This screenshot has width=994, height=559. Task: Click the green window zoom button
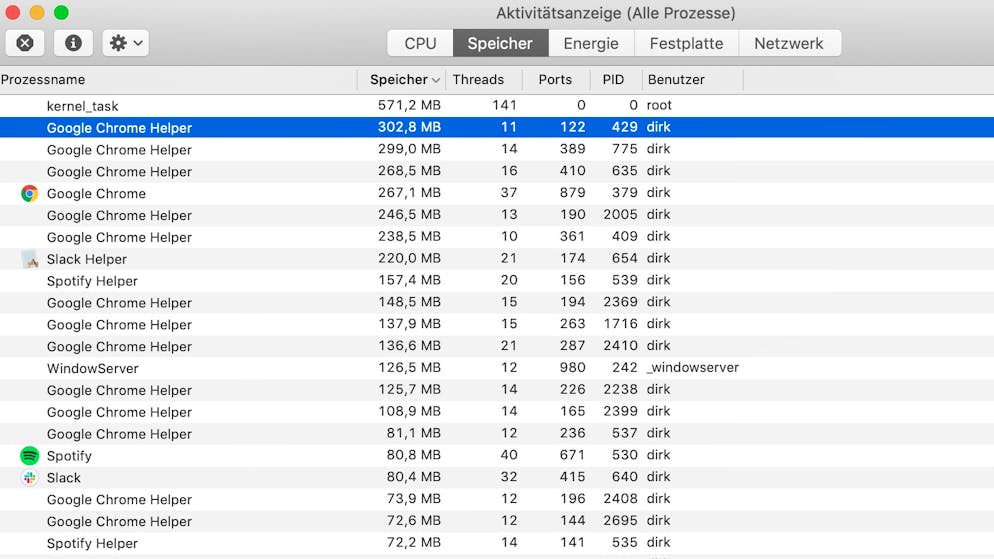[x=61, y=12]
